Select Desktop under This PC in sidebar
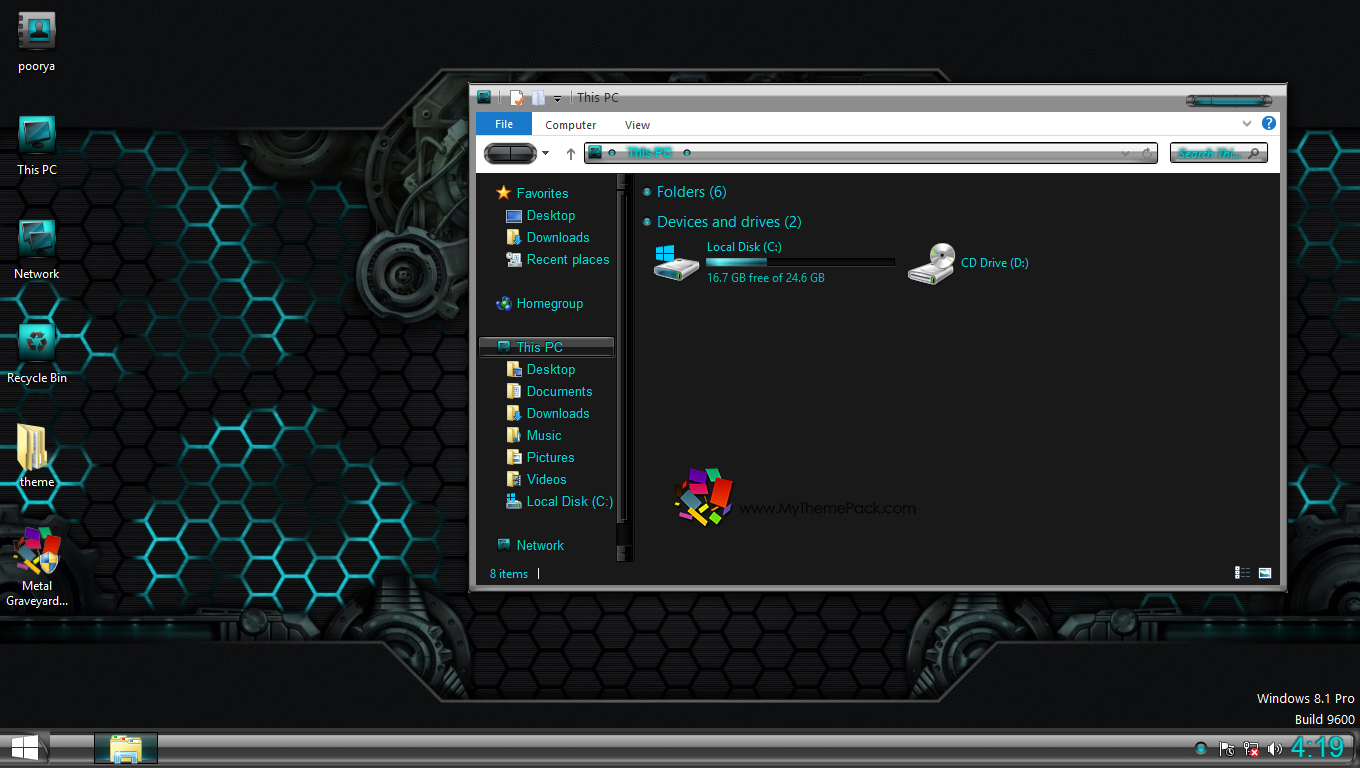1360x768 pixels. coord(551,369)
